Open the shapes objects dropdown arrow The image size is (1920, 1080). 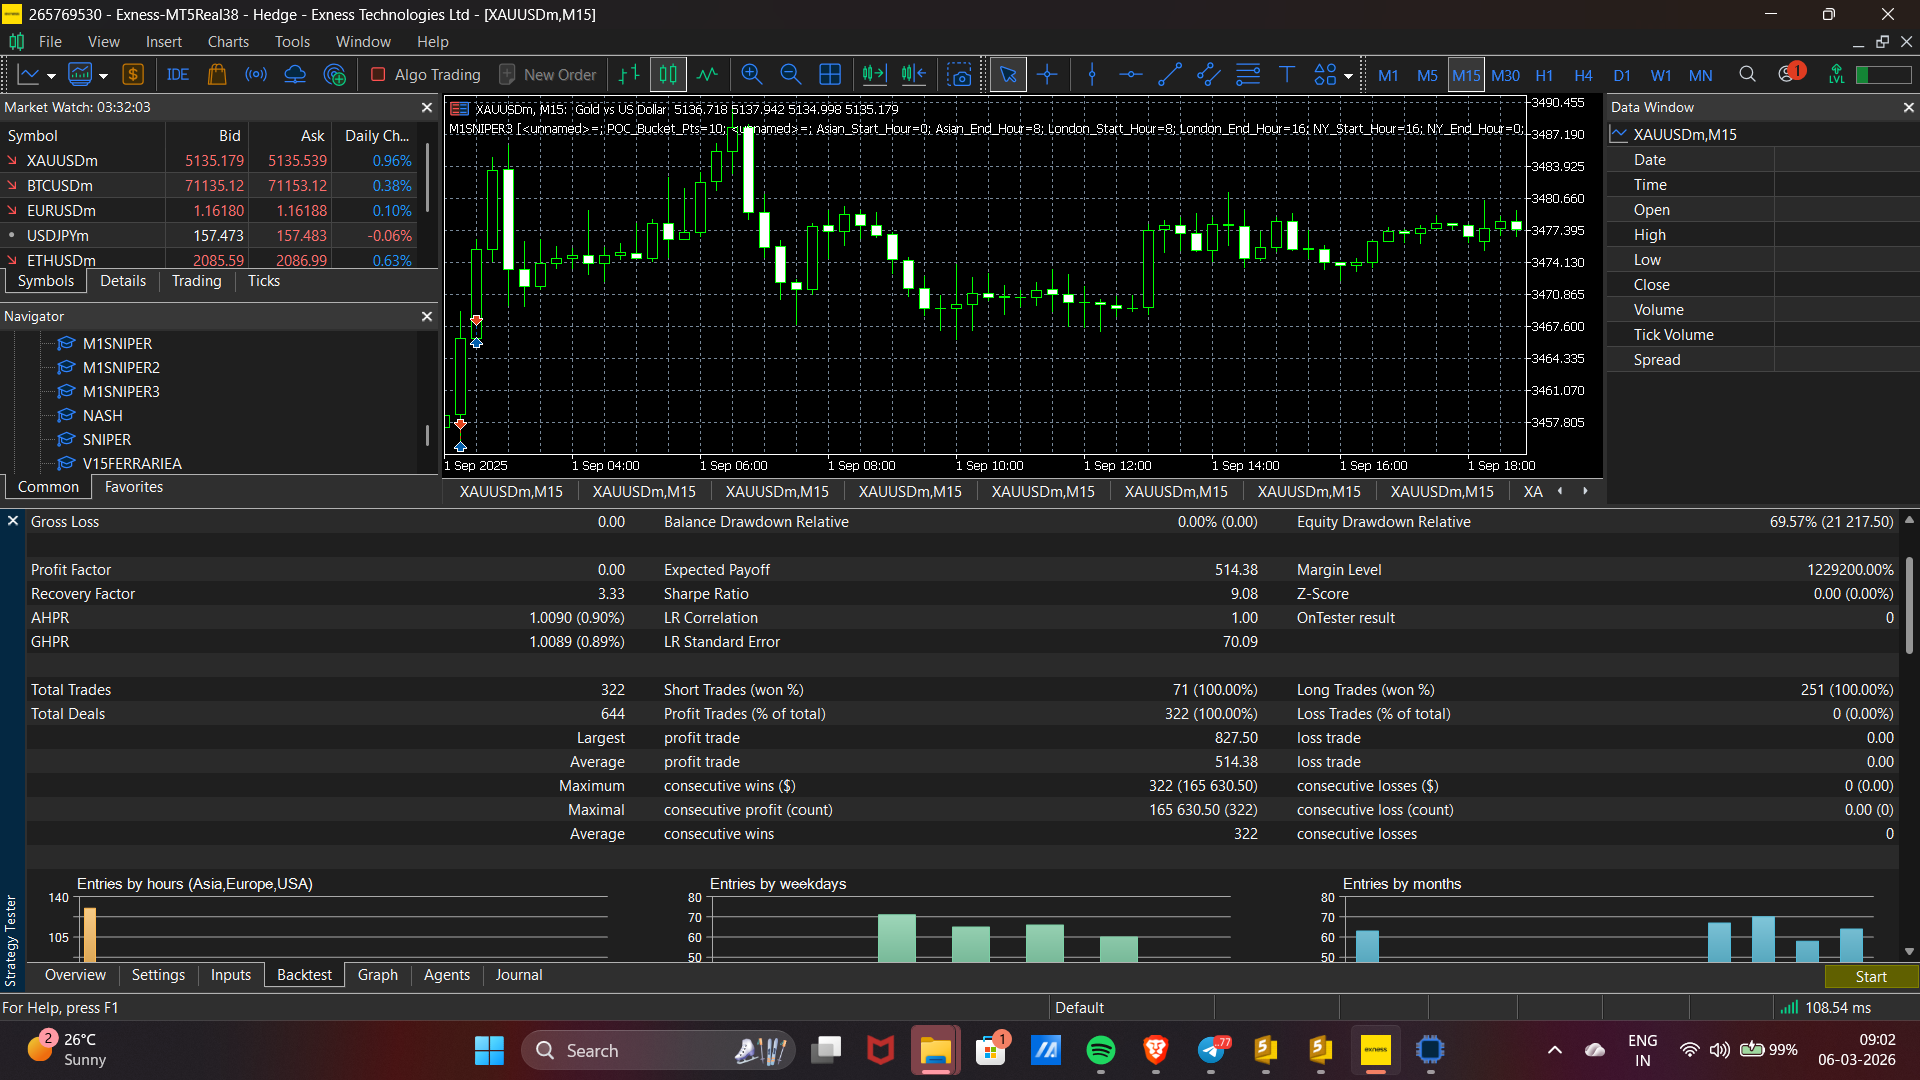1348,76
